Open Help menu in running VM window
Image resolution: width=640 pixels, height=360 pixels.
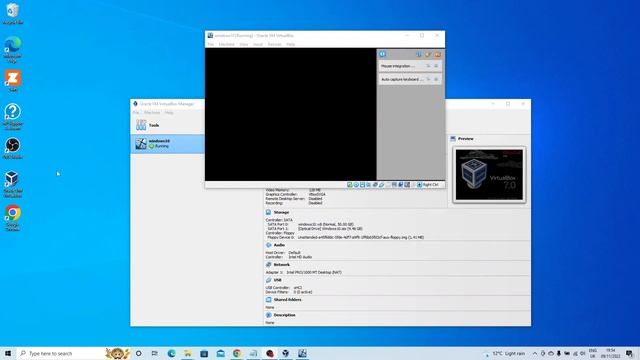[x=291, y=44]
